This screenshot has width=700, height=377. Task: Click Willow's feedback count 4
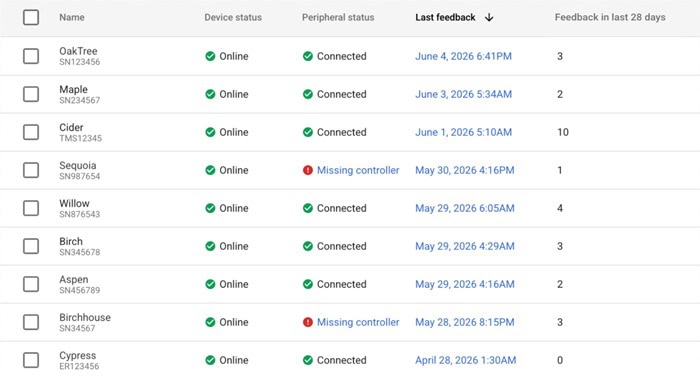click(560, 208)
